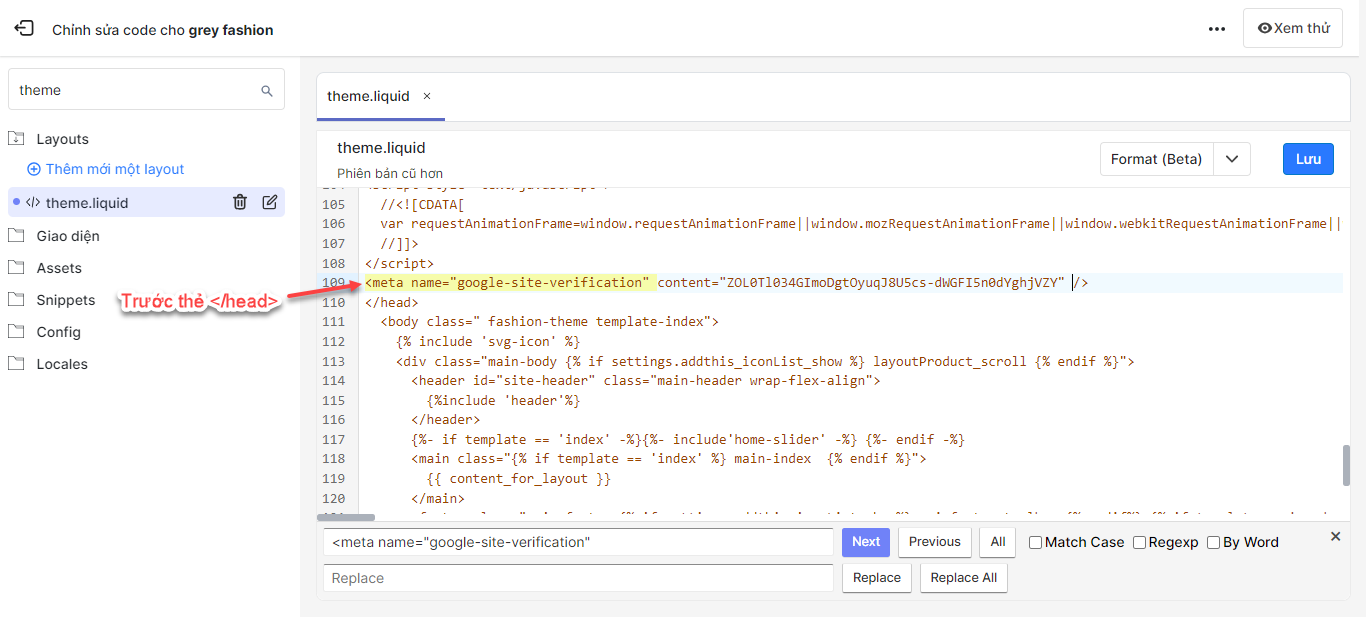Click line number 114 in the gutter

(332, 381)
